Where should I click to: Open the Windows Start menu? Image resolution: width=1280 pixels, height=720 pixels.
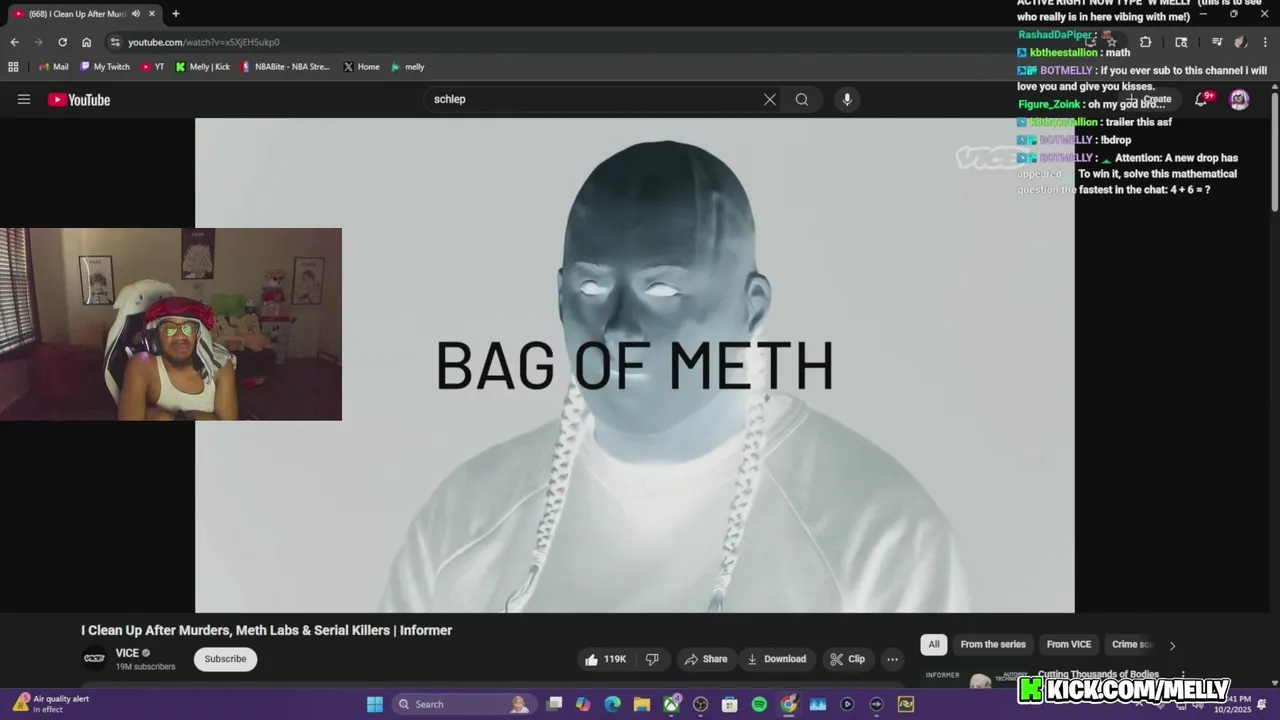click(x=374, y=704)
